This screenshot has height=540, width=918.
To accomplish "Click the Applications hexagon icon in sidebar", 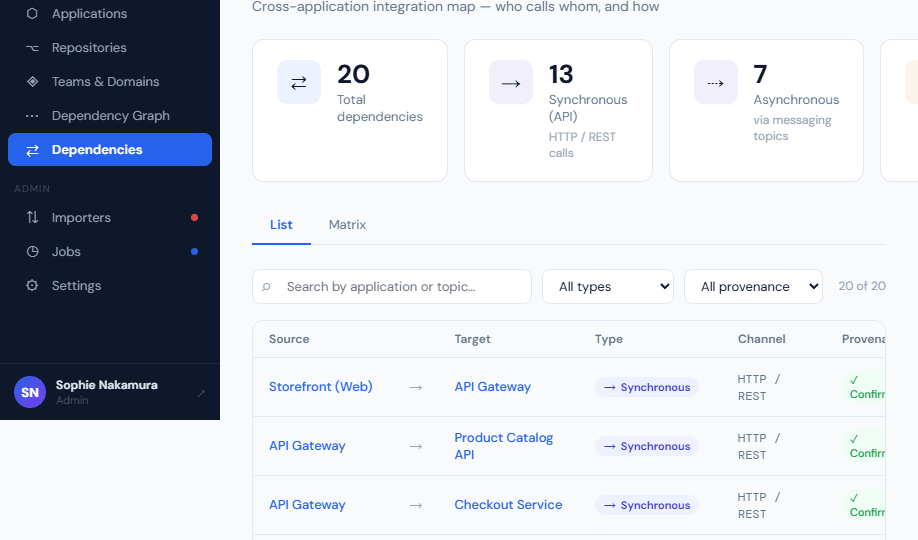I will coord(32,13).
